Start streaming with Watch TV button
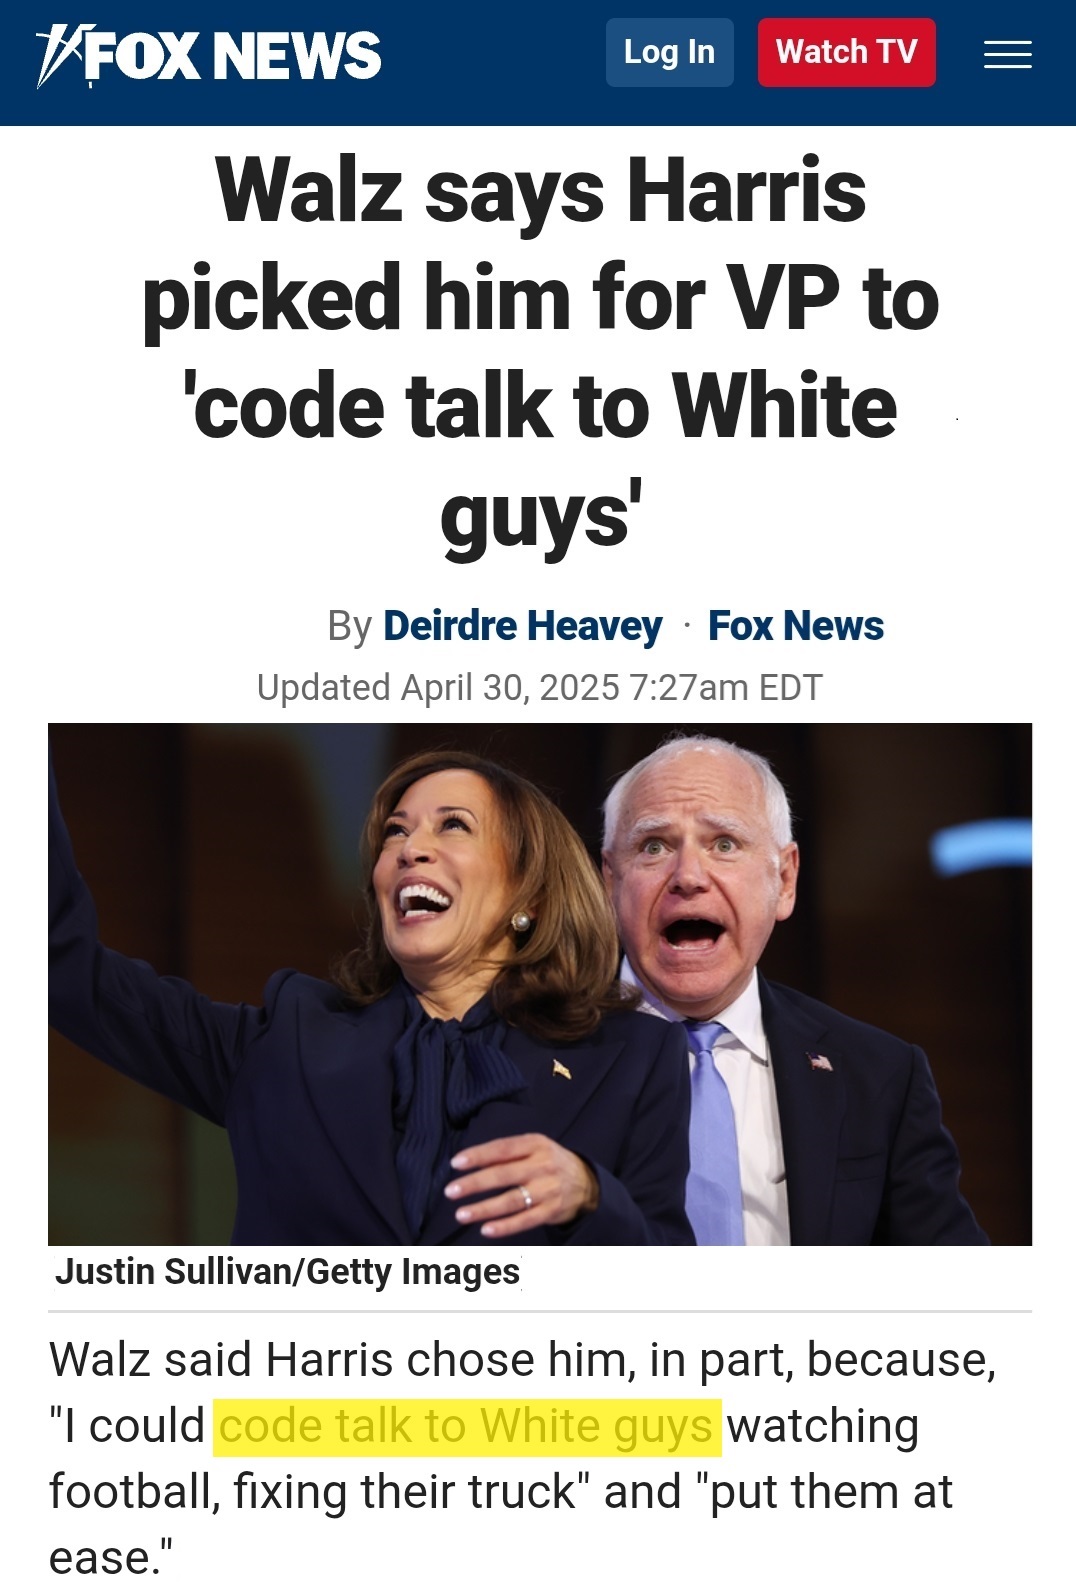Viewport: 1076px width, 1596px height. click(x=846, y=52)
